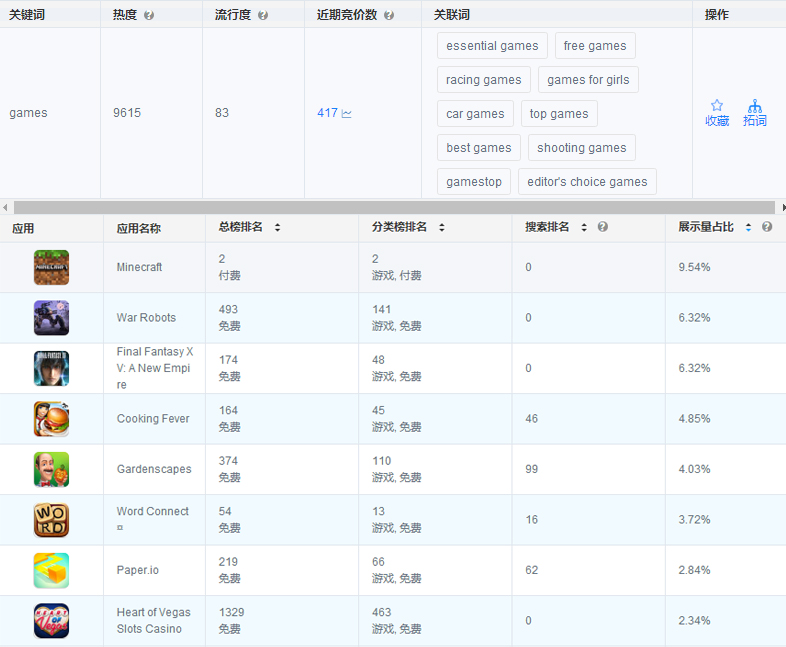Open the War Robots app icon
Image resolution: width=786 pixels, height=647 pixels.
click(51, 318)
